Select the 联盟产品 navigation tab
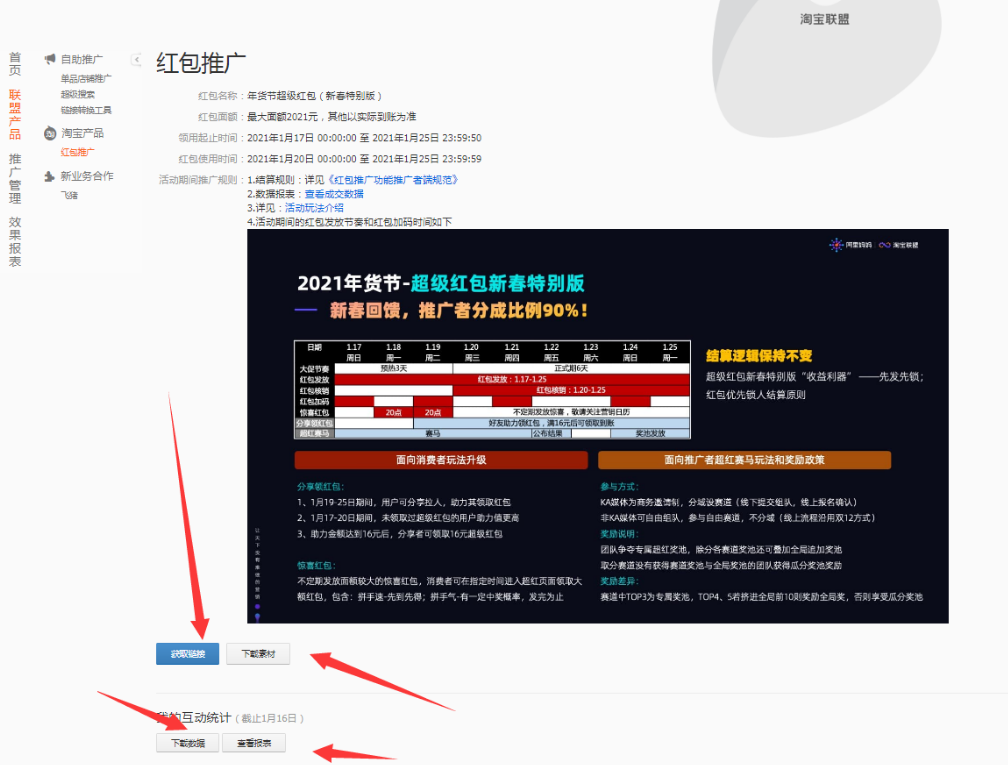 point(14,115)
